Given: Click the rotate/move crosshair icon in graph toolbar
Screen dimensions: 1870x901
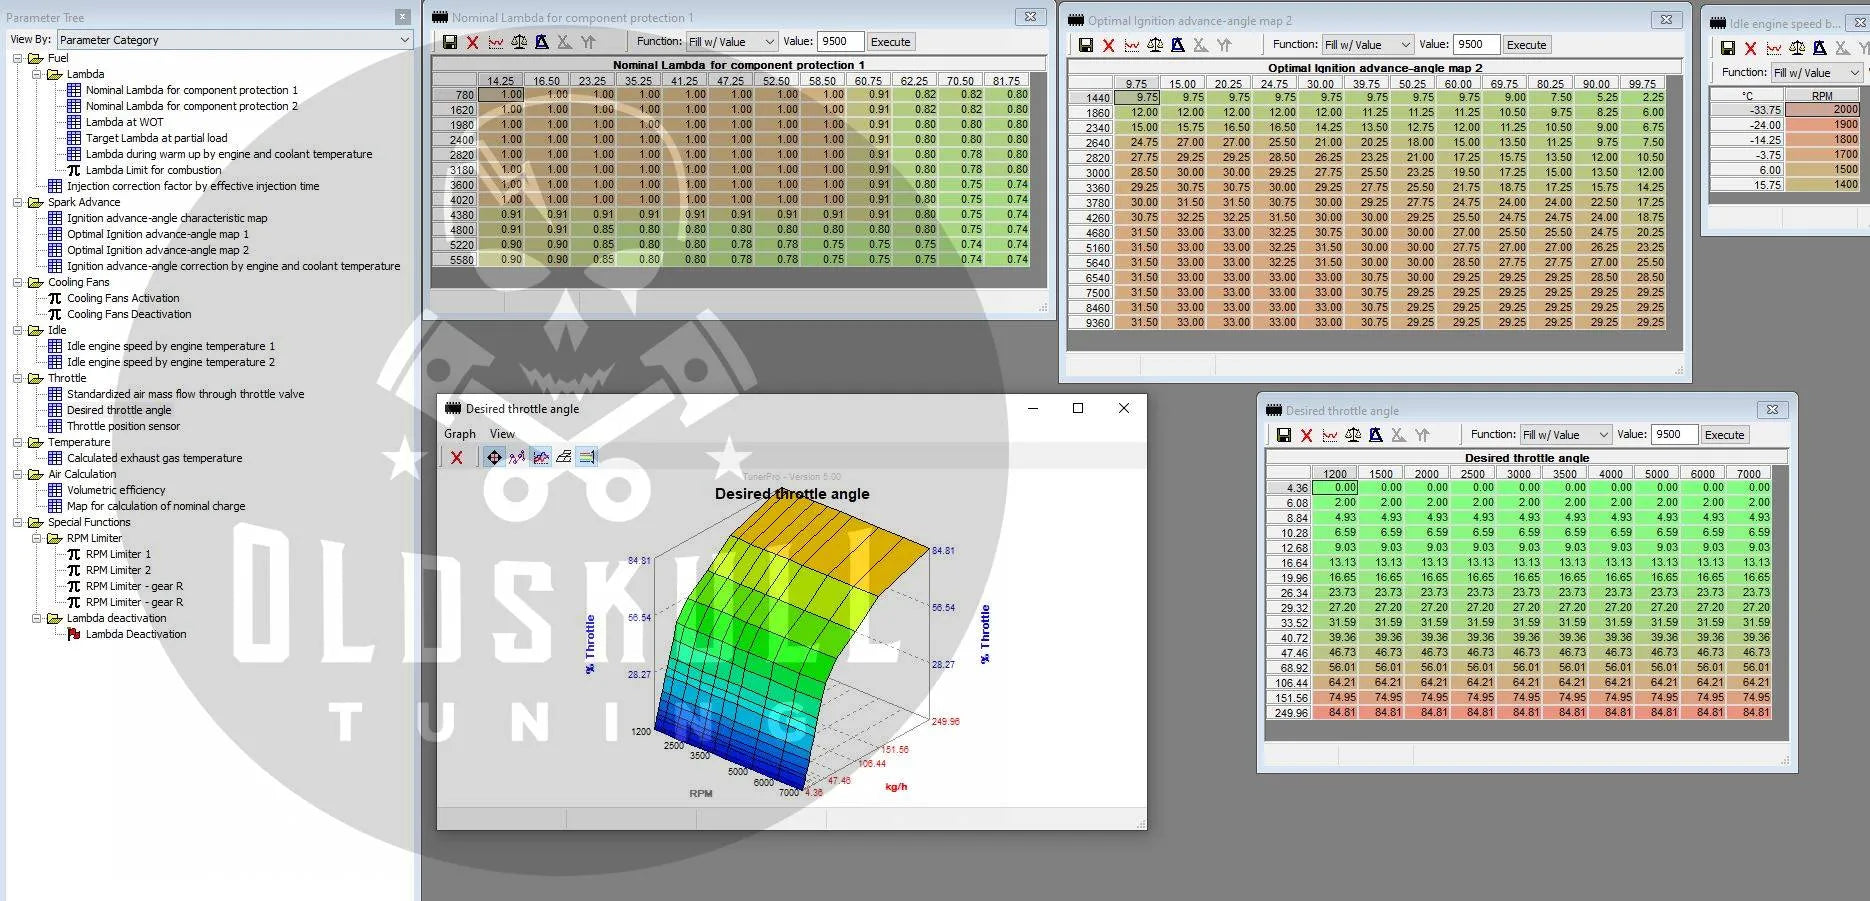Looking at the screenshot, I should pos(494,457).
